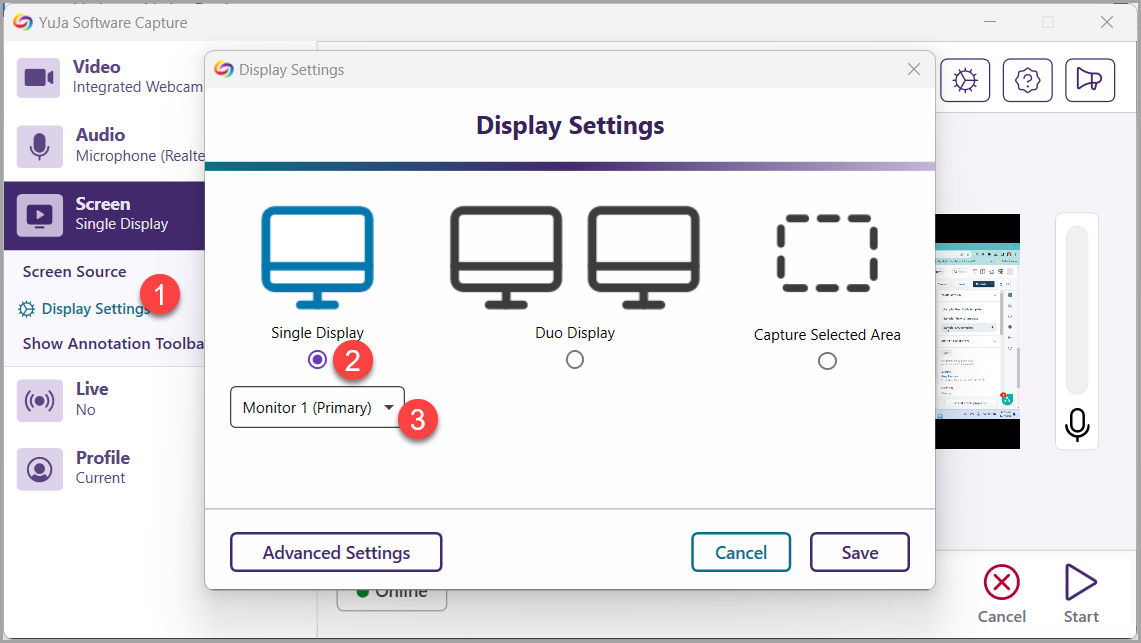Save the display settings

tap(859, 552)
